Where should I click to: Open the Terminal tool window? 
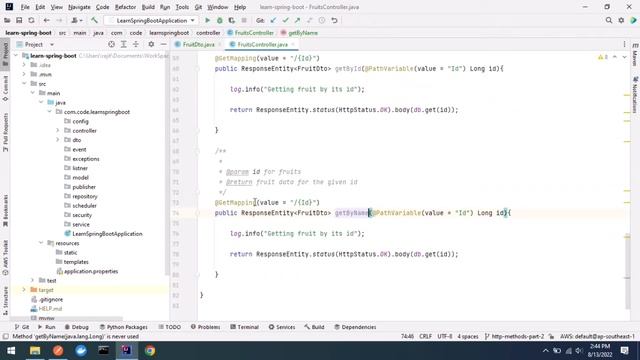244,327
